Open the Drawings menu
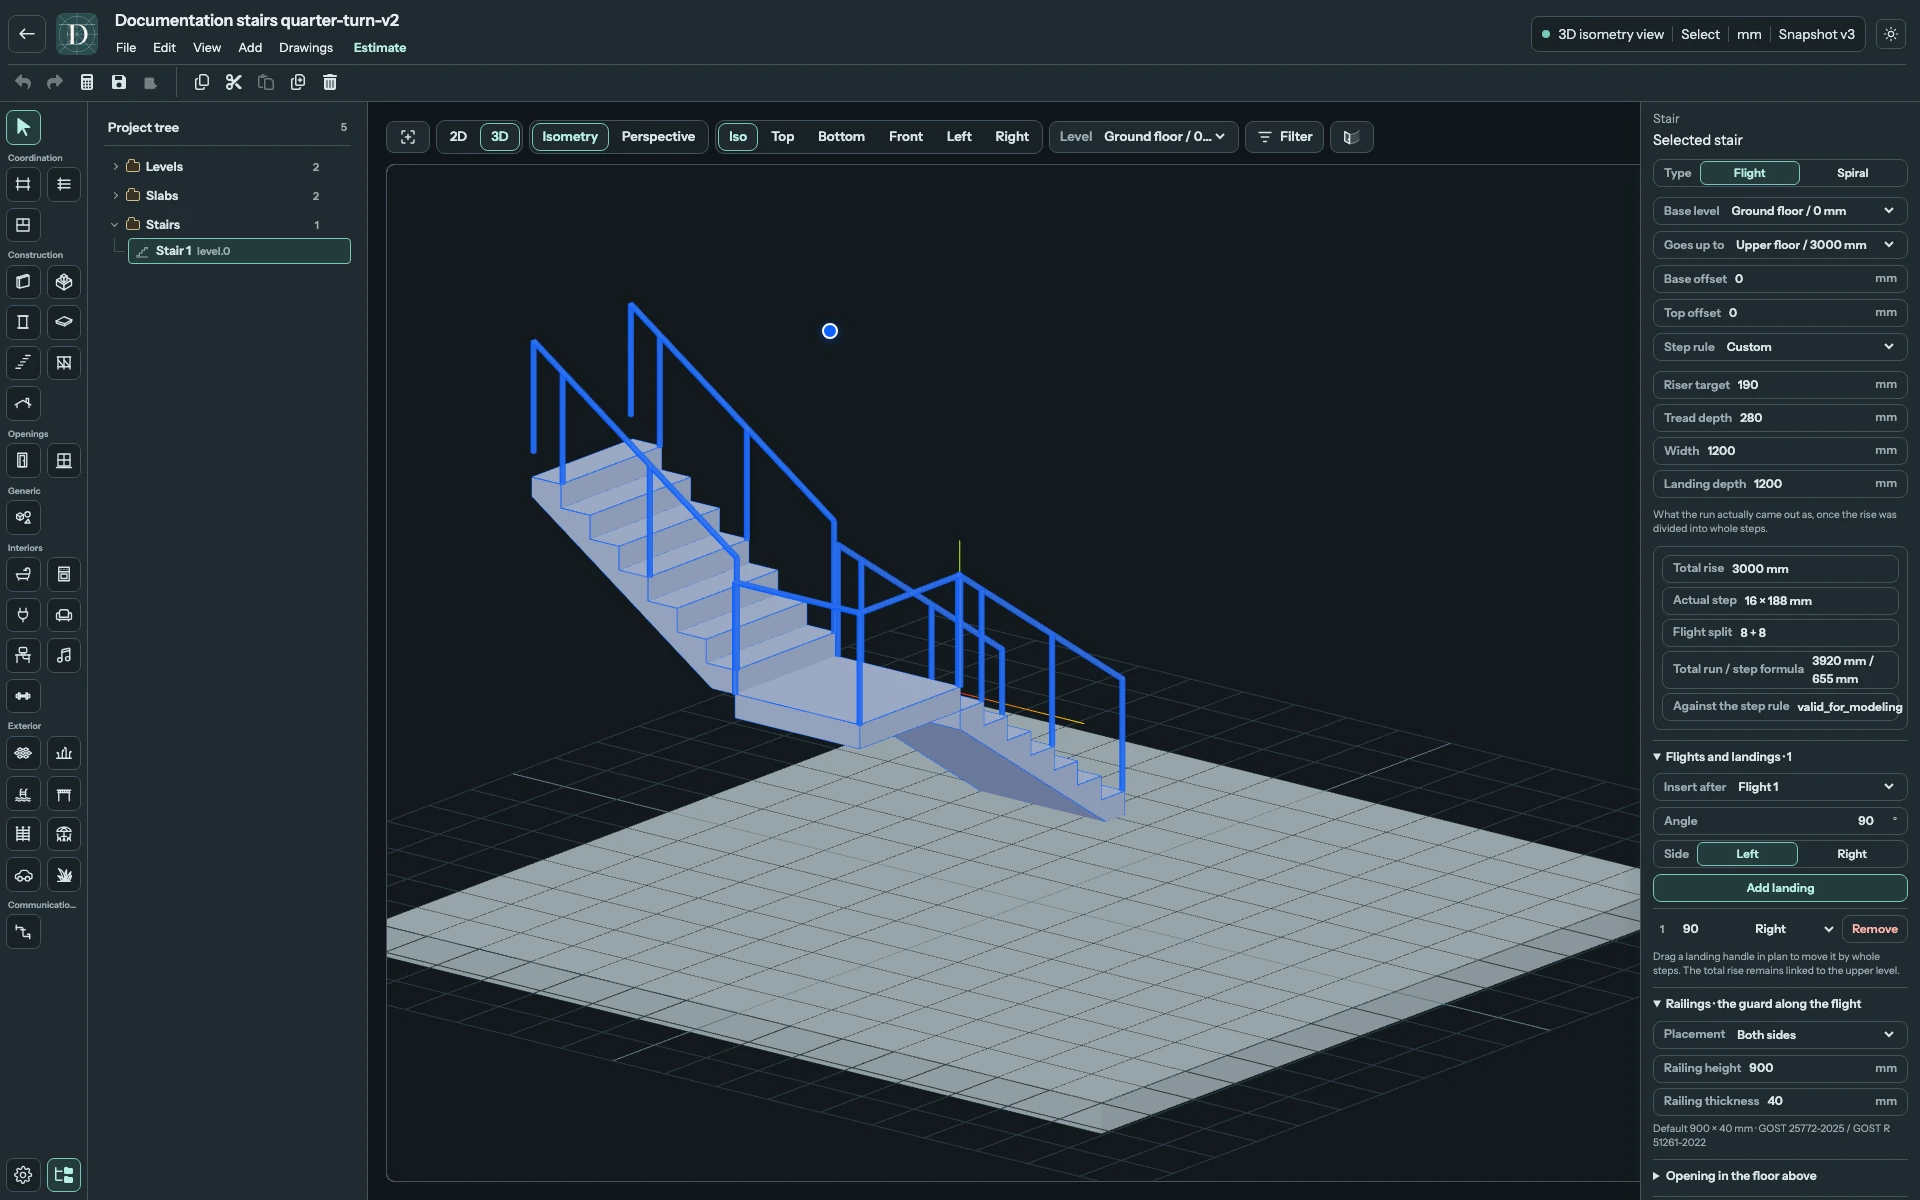Screen dimensions: 1920x1200 [x=306, y=48]
